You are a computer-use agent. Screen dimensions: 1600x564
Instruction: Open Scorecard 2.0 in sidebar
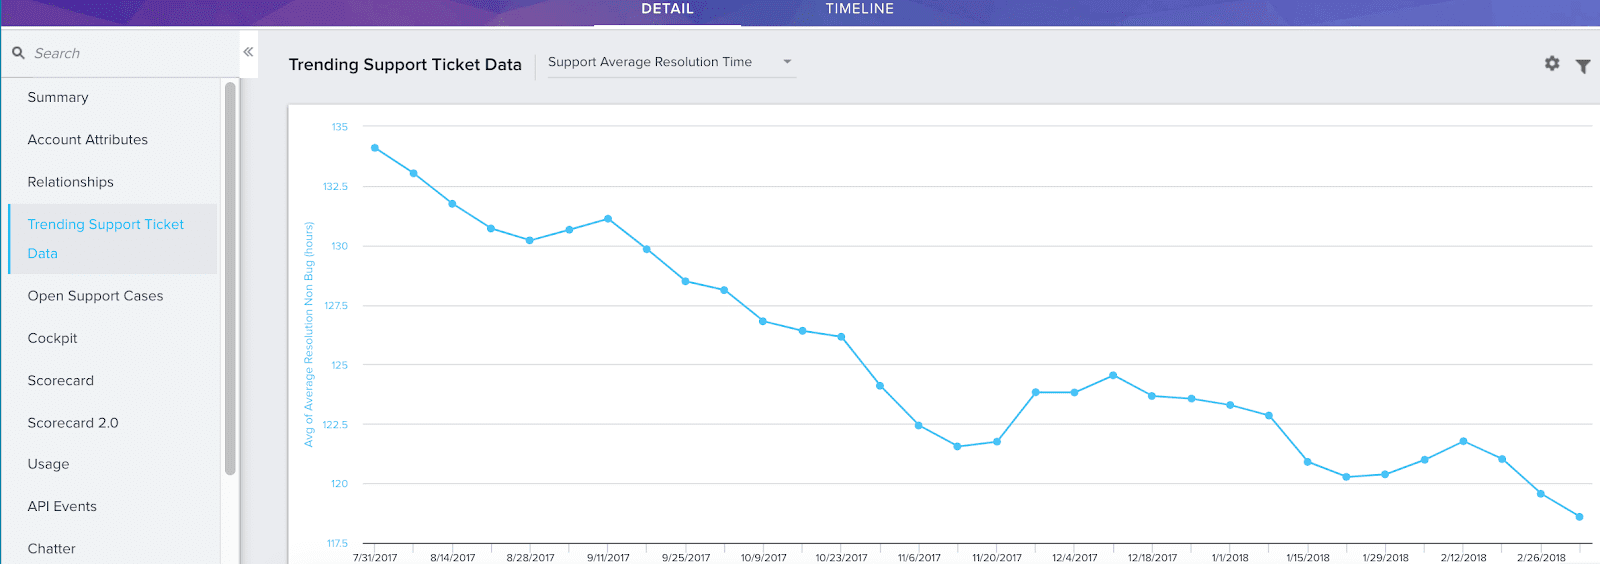(x=73, y=423)
